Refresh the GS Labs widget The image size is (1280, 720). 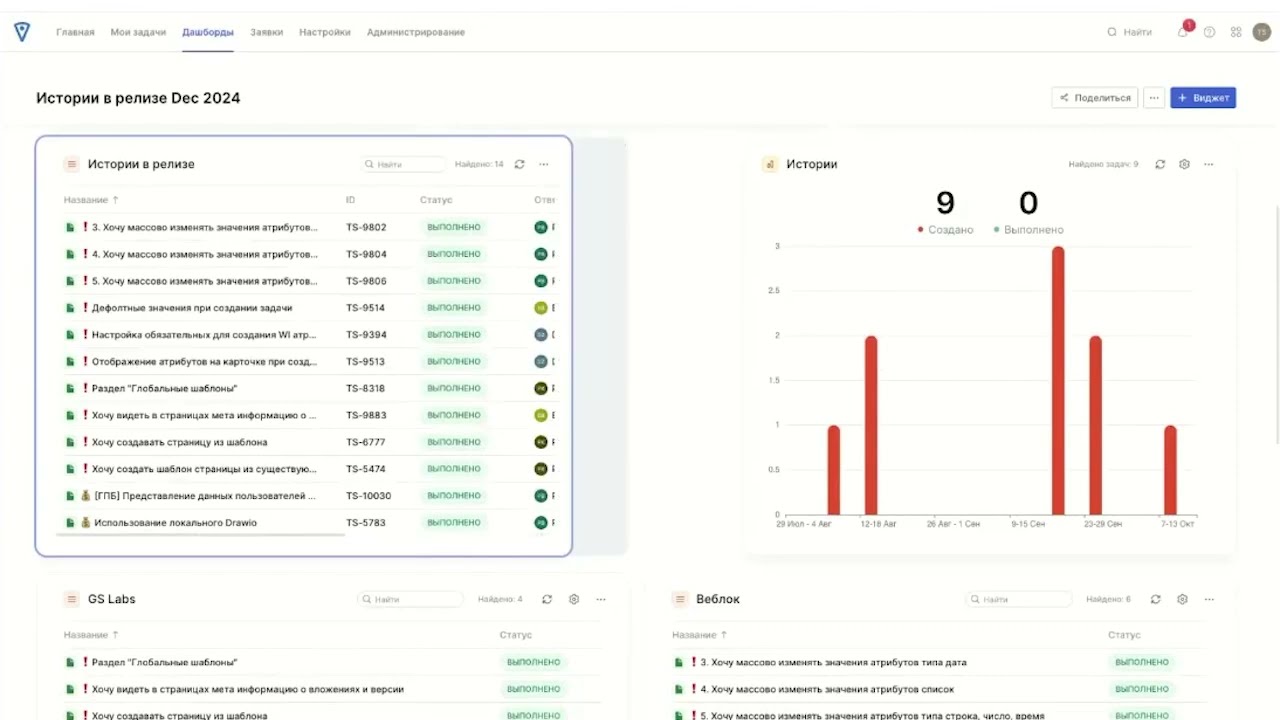tap(547, 599)
